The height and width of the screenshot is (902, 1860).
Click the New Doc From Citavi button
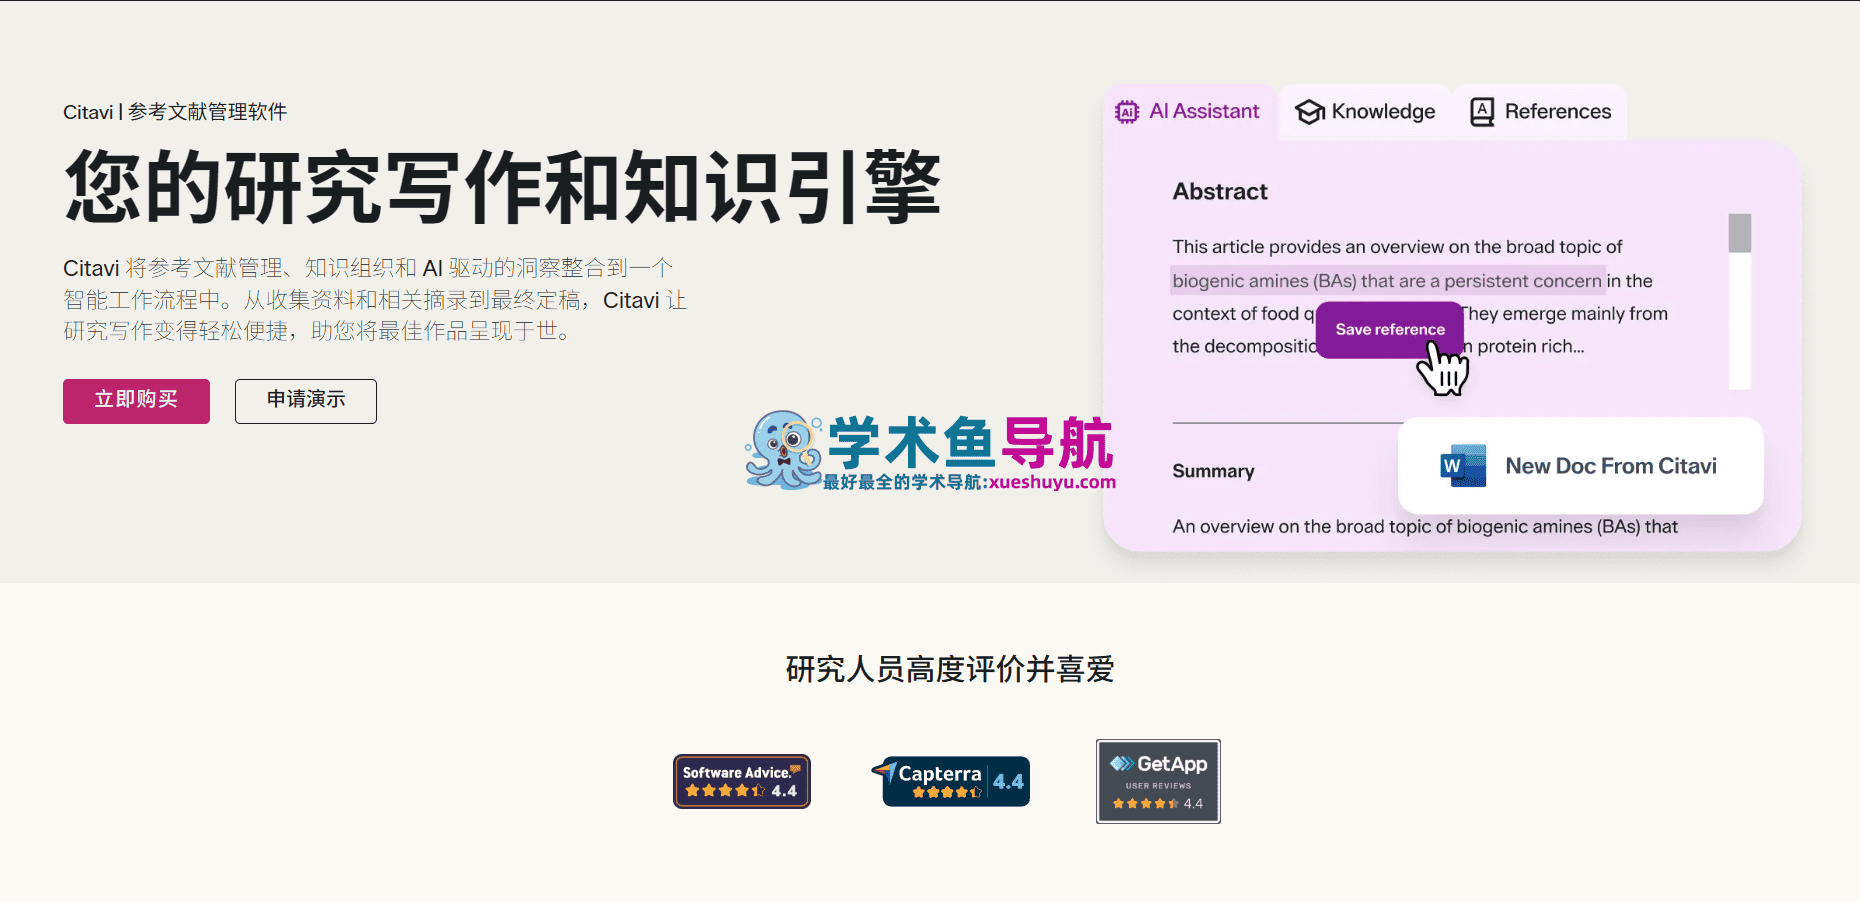[1581, 466]
